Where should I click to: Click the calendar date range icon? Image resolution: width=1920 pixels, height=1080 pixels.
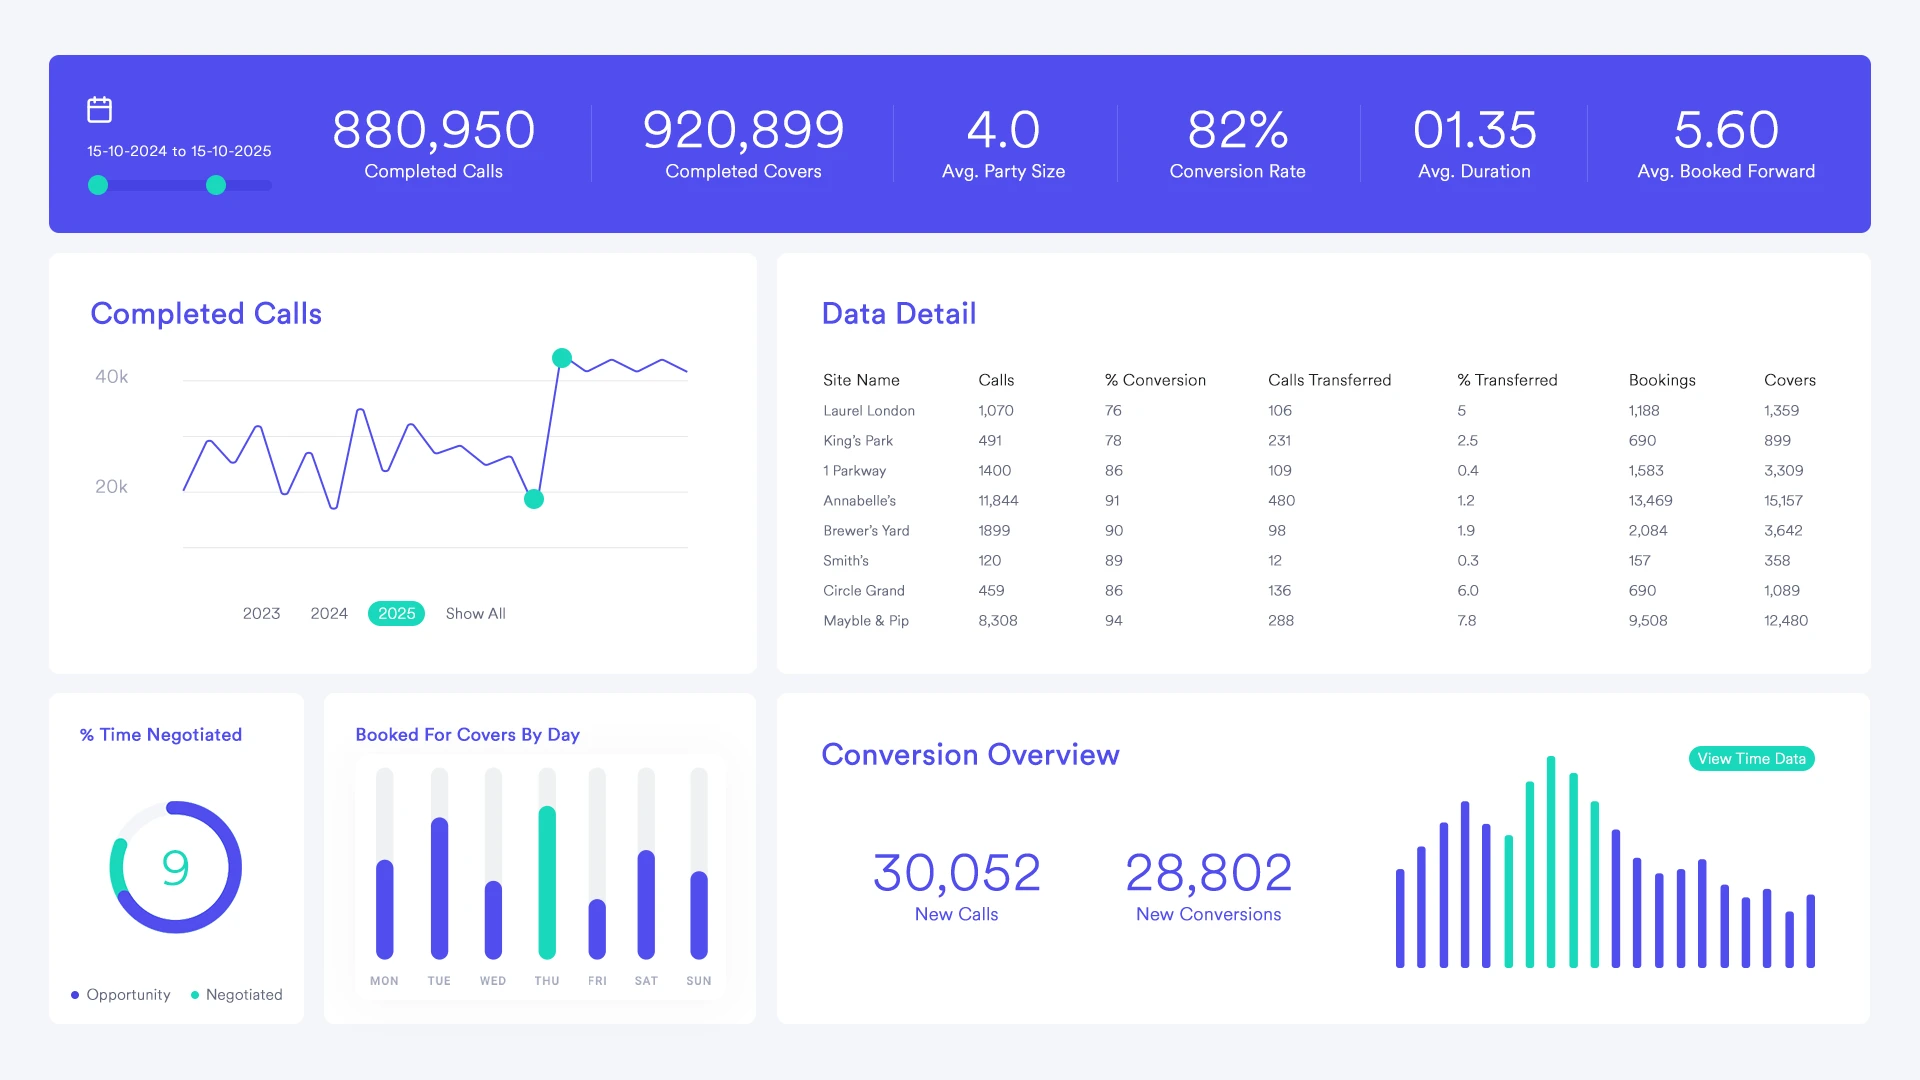tap(99, 110)
